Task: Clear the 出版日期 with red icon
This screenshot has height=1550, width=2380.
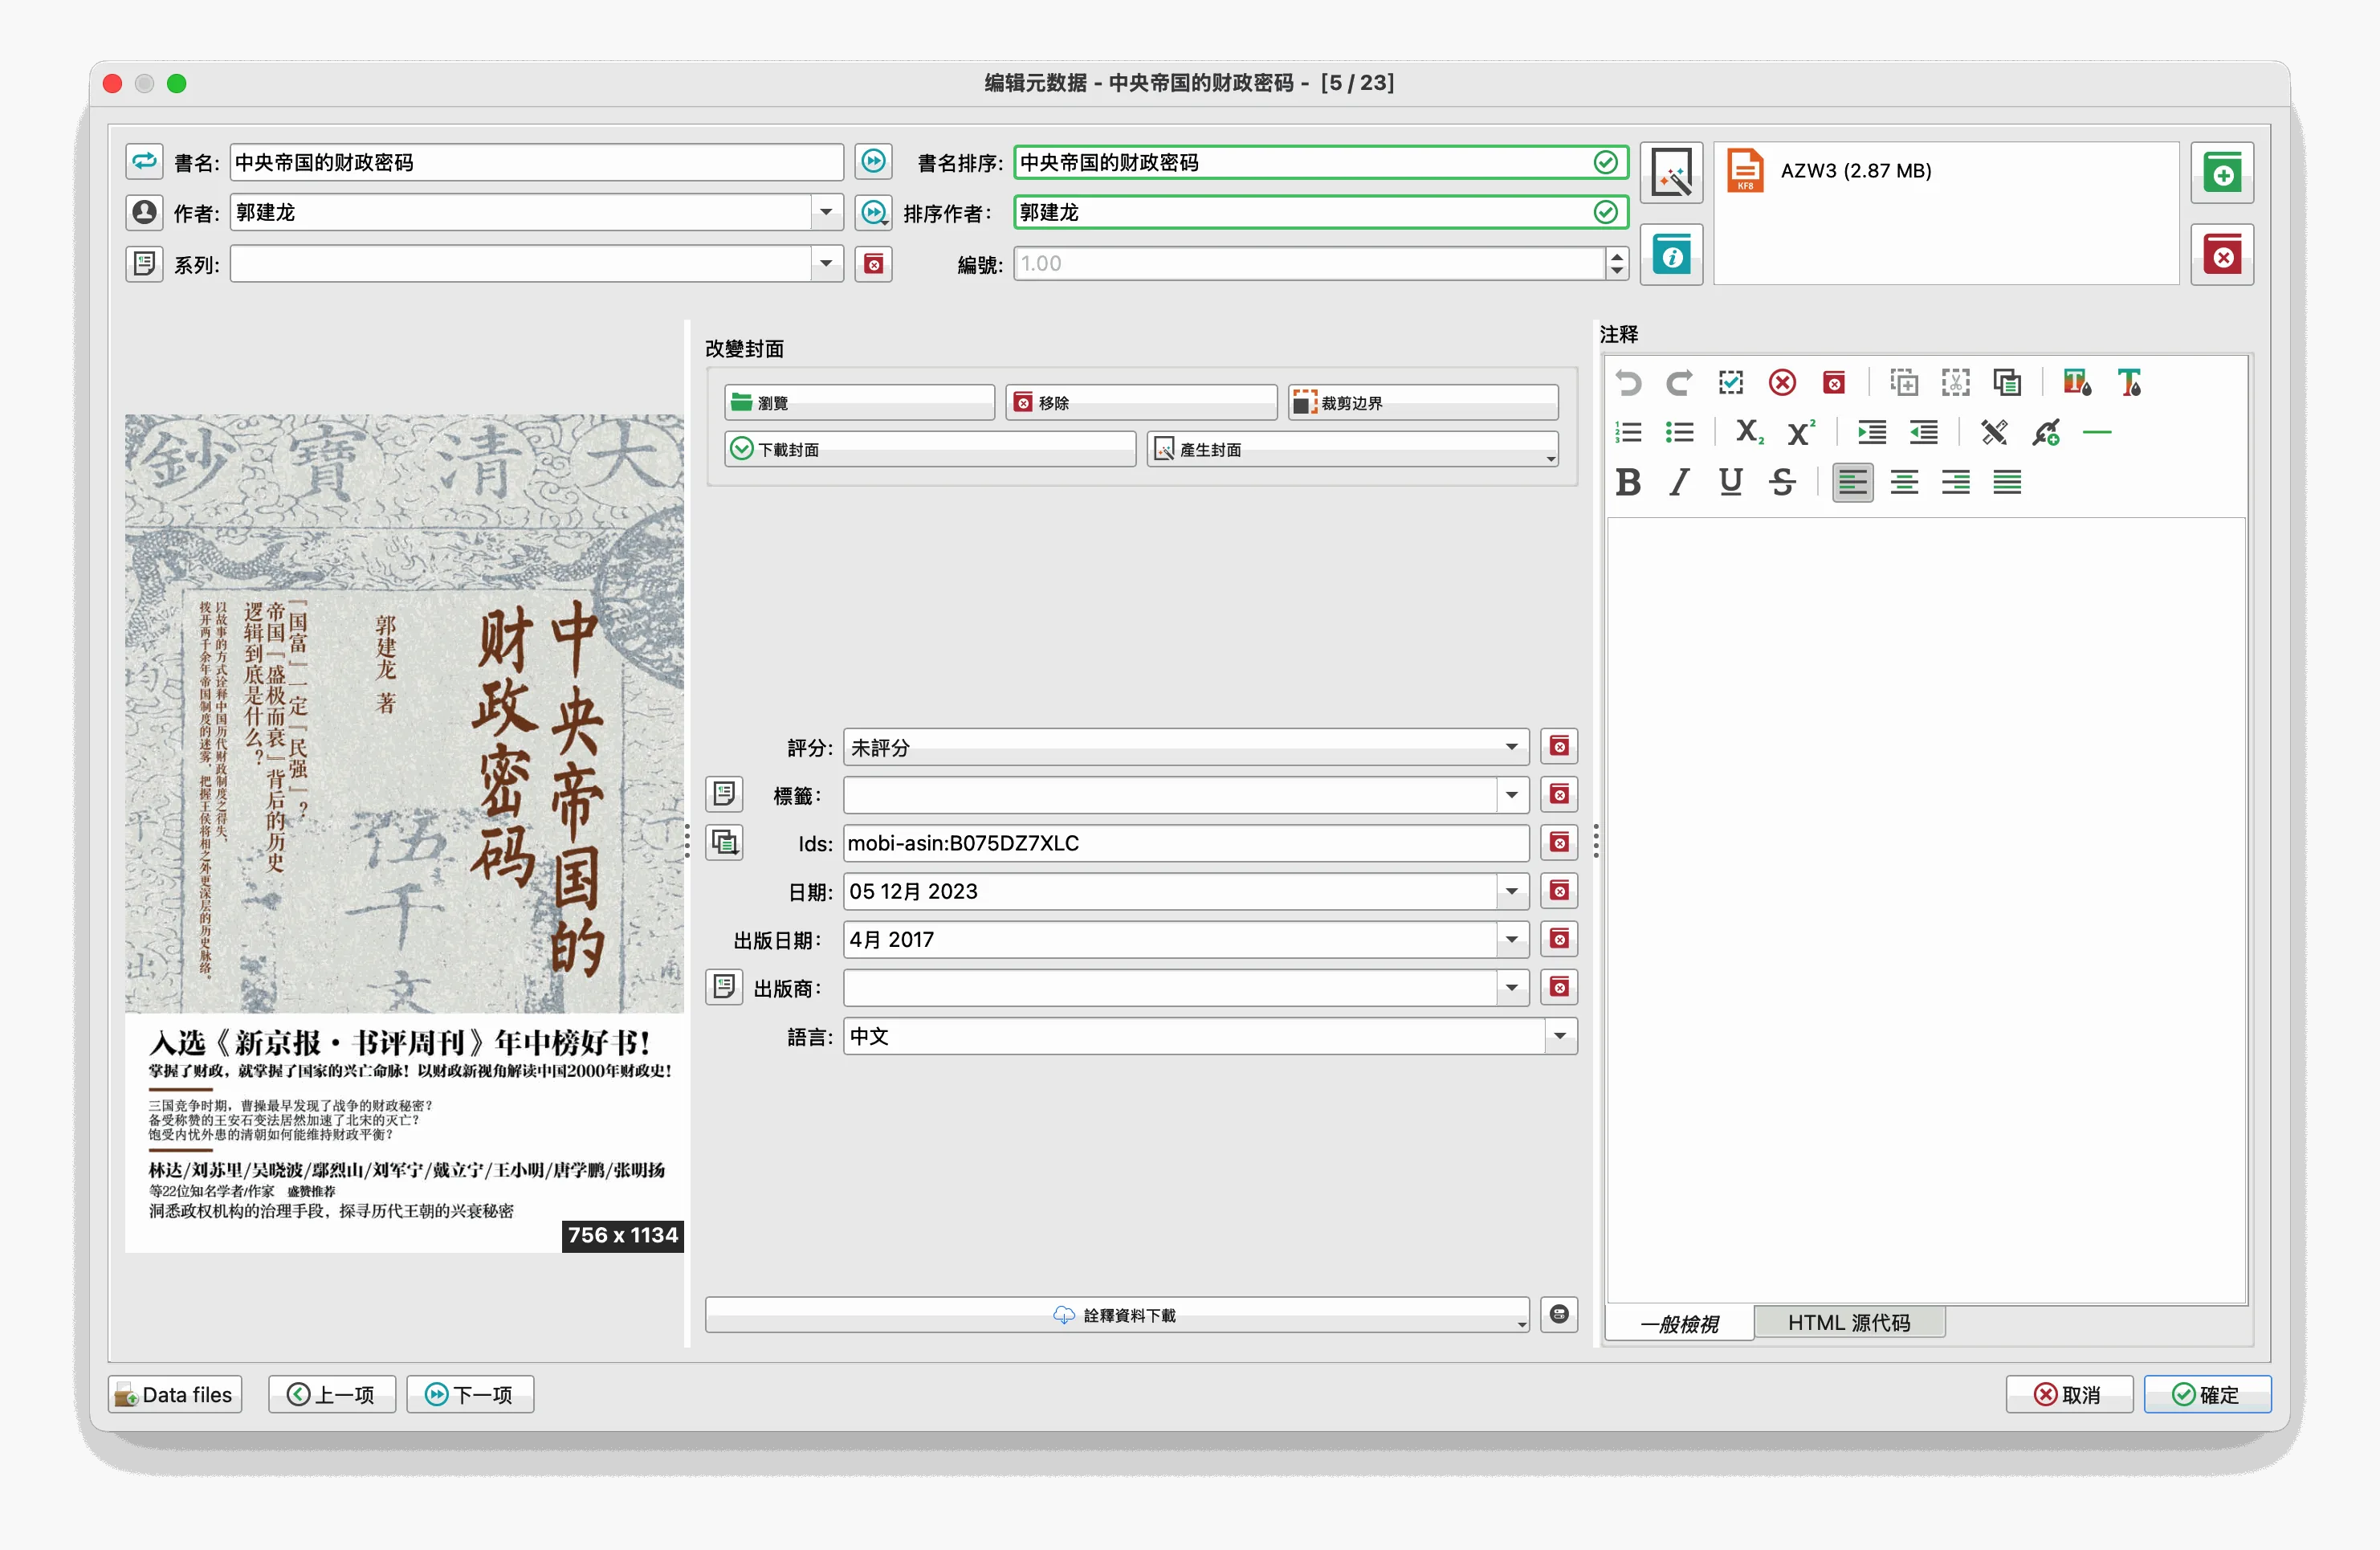Action: point(1559,939)
